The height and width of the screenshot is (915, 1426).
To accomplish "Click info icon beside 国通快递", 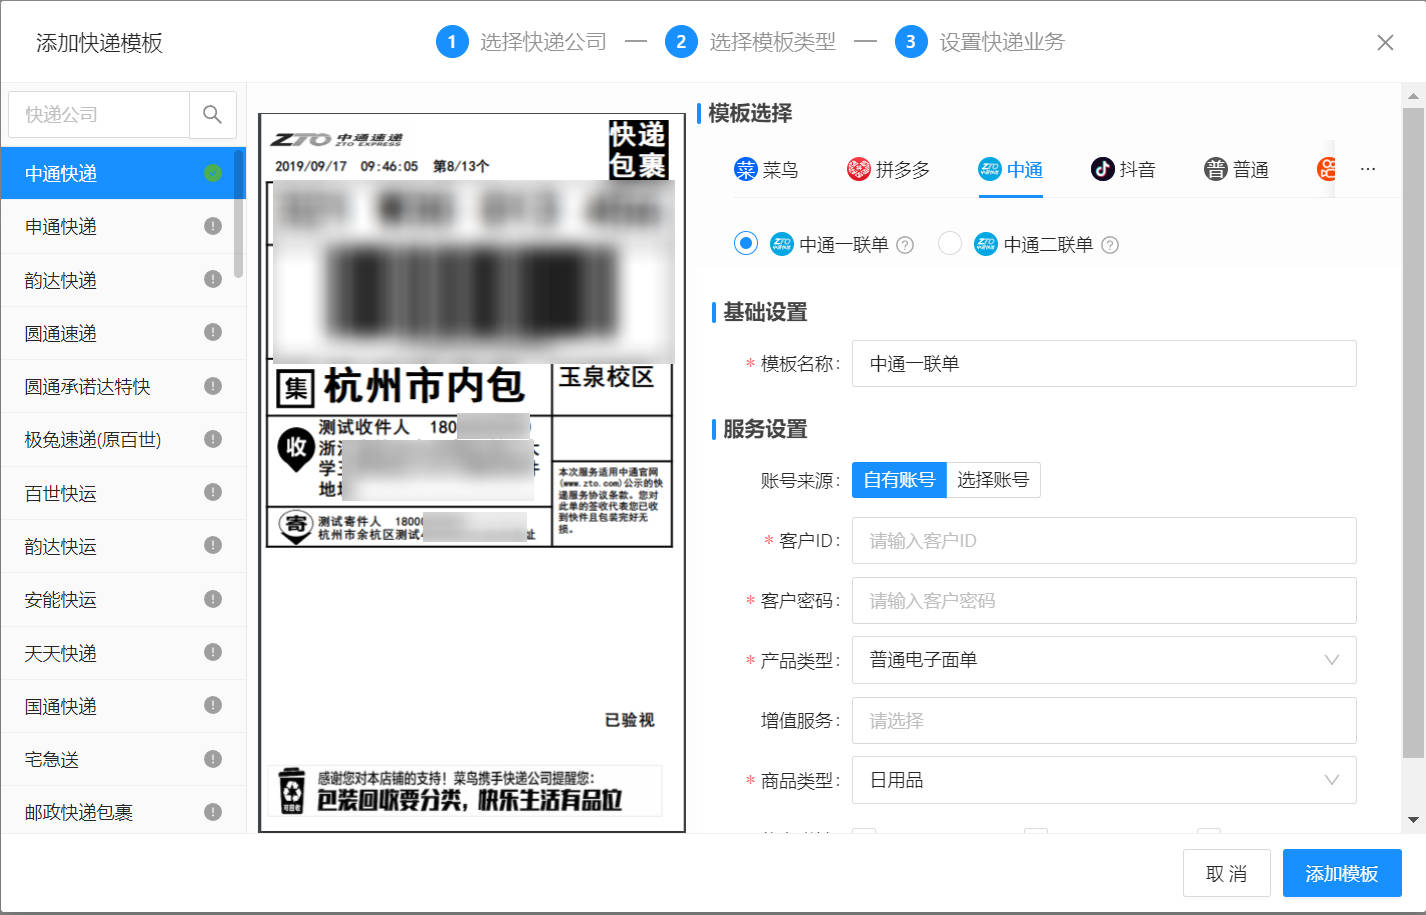I will (x=213, y=705).
